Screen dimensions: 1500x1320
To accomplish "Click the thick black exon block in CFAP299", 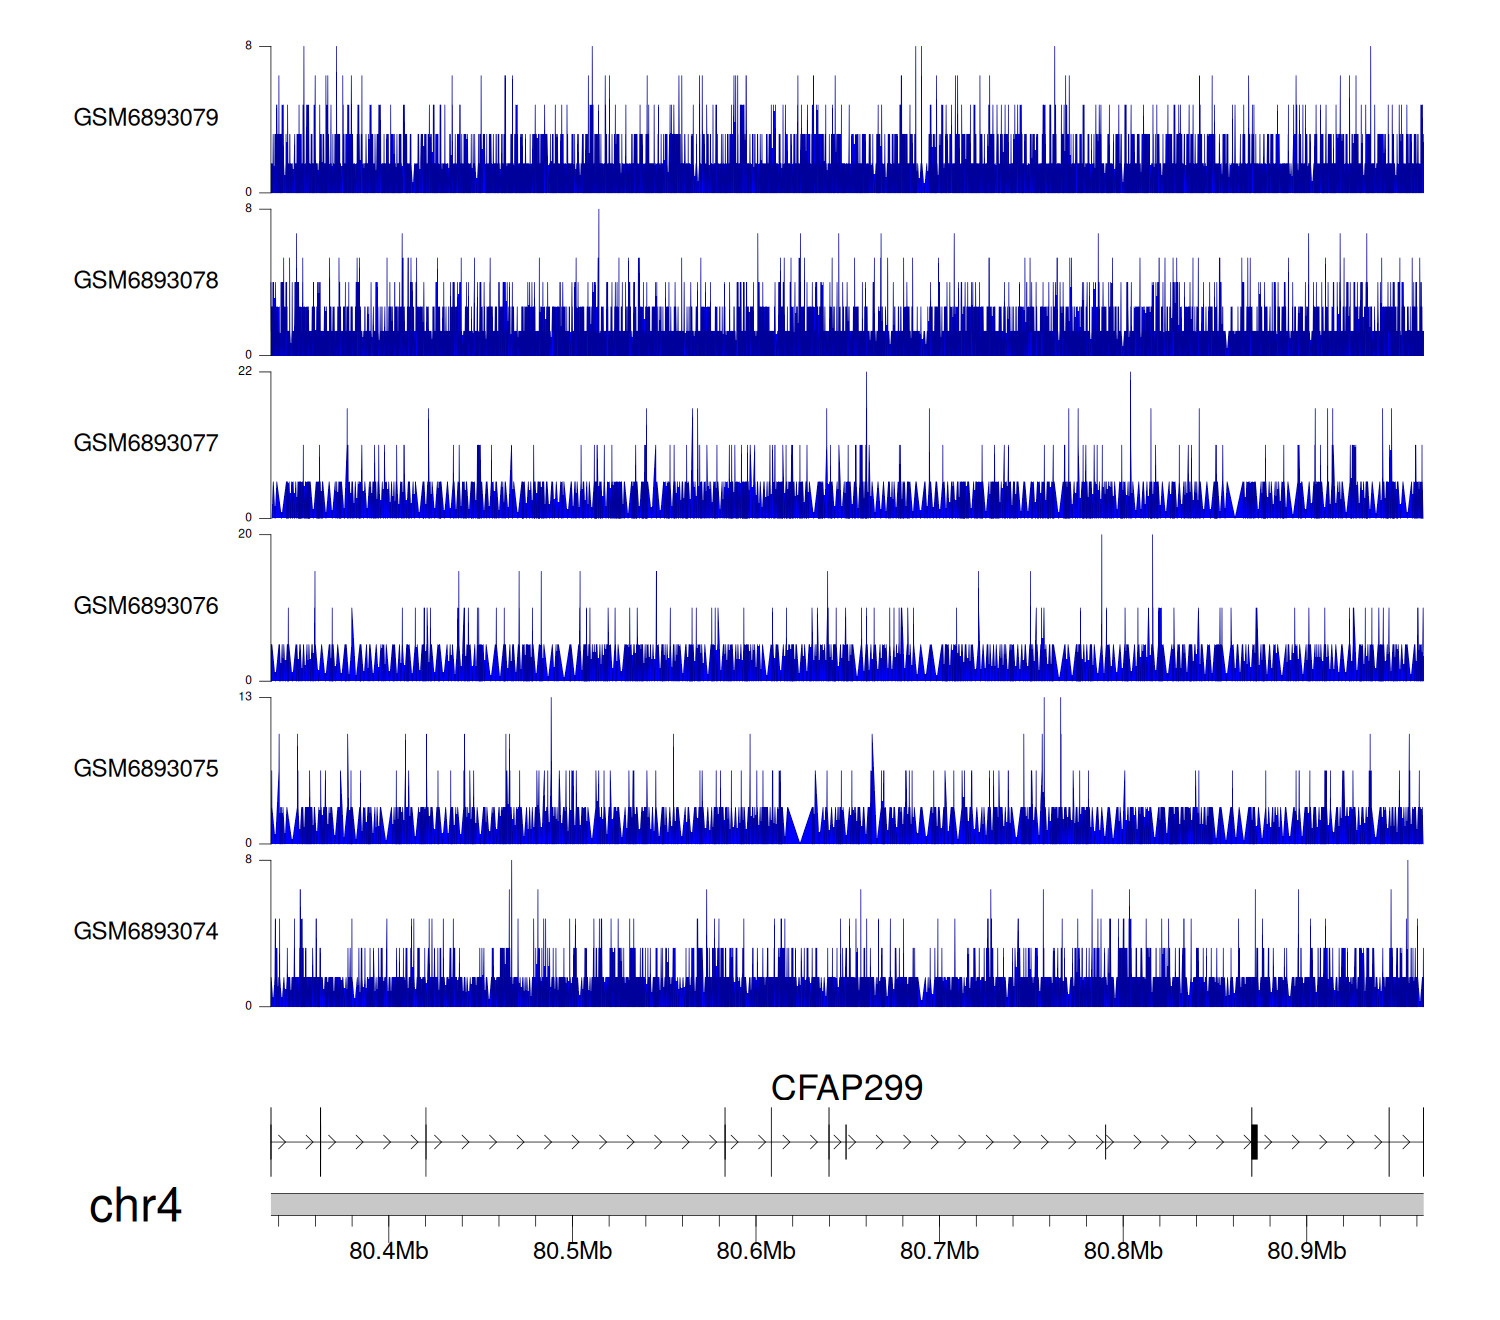I will [1254, 1142].
